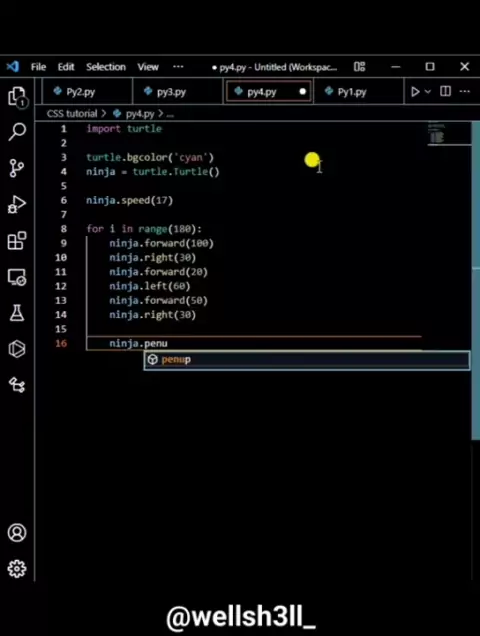Open the Source Control view
The image size is (480, 636).
point(17,168)
